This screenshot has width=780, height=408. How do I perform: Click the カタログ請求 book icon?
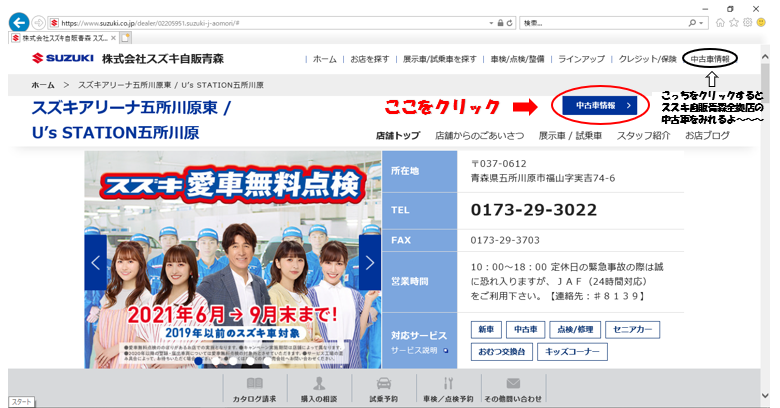(x=255, y=383)
